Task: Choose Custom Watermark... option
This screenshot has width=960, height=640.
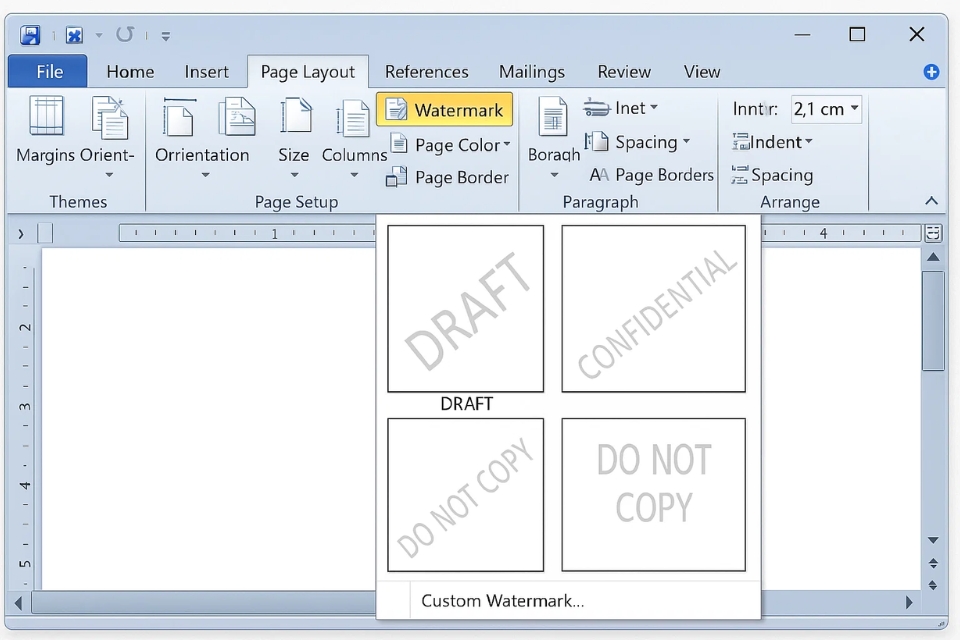Action: [x=502, y=601]
